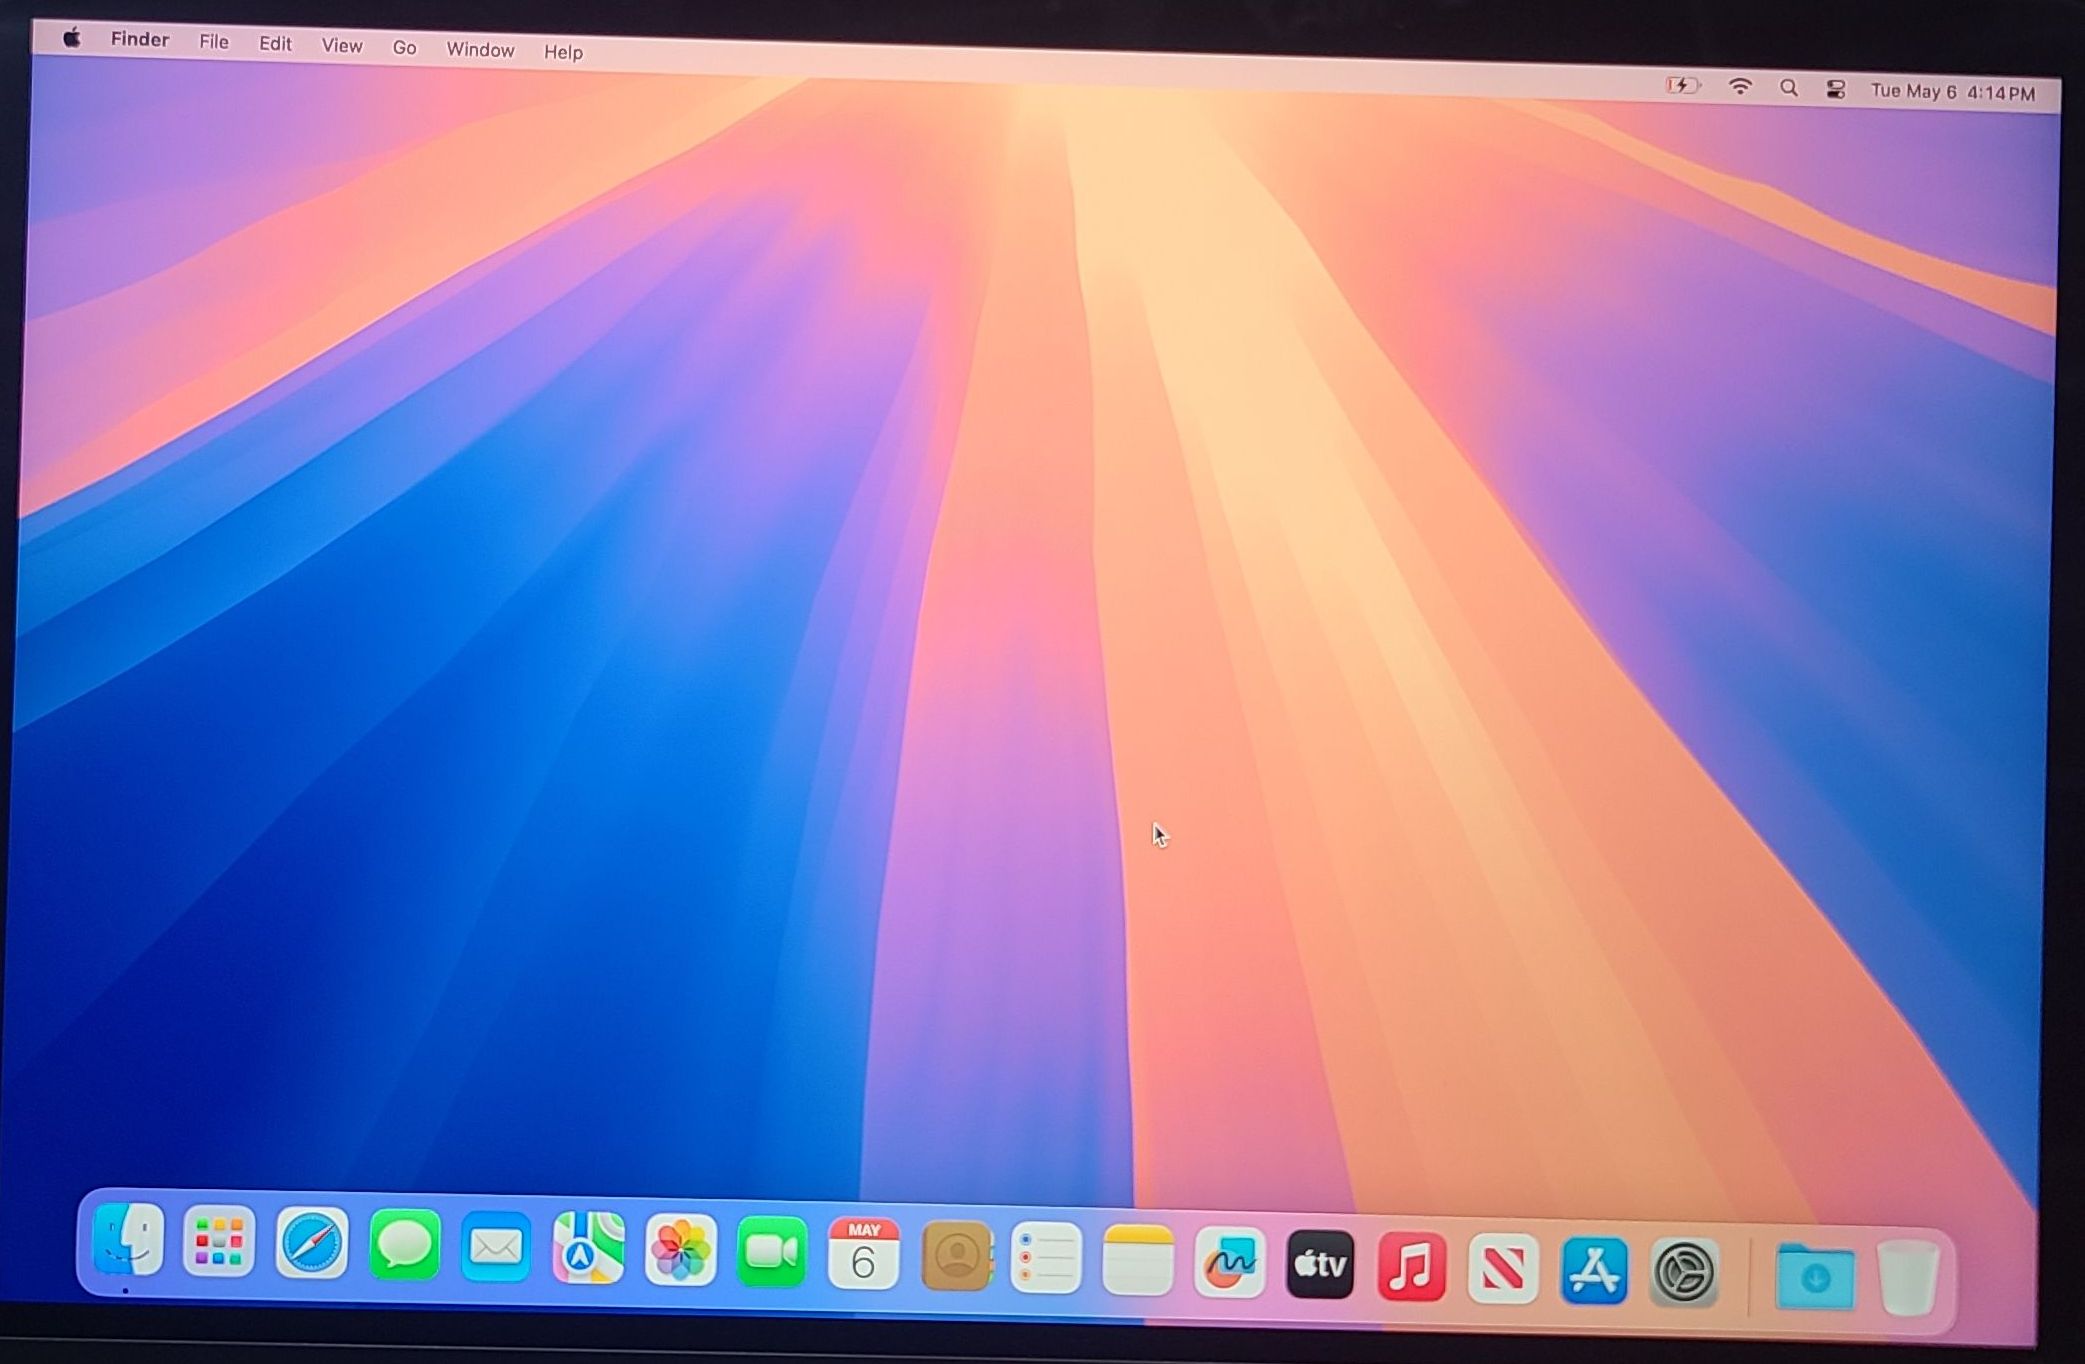Open the Mail app
Image resolution: width=2085 pixels, height=1364 pixels.
tap(496, 1247)
